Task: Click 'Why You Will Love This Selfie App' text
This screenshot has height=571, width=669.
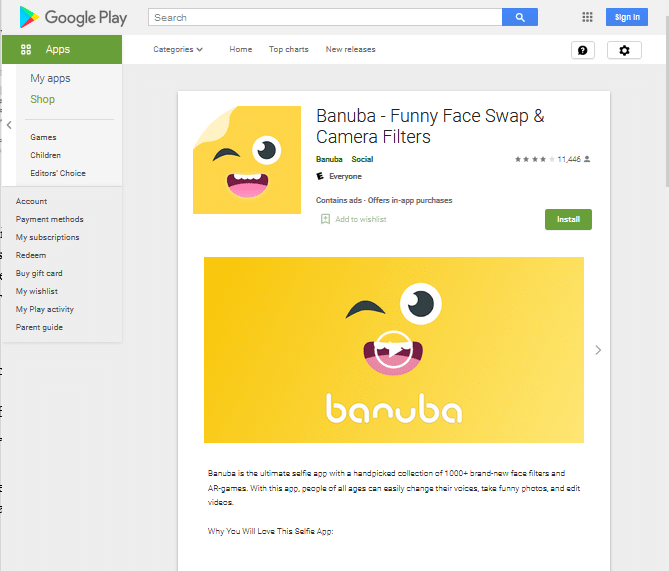Action: [271, 531]
